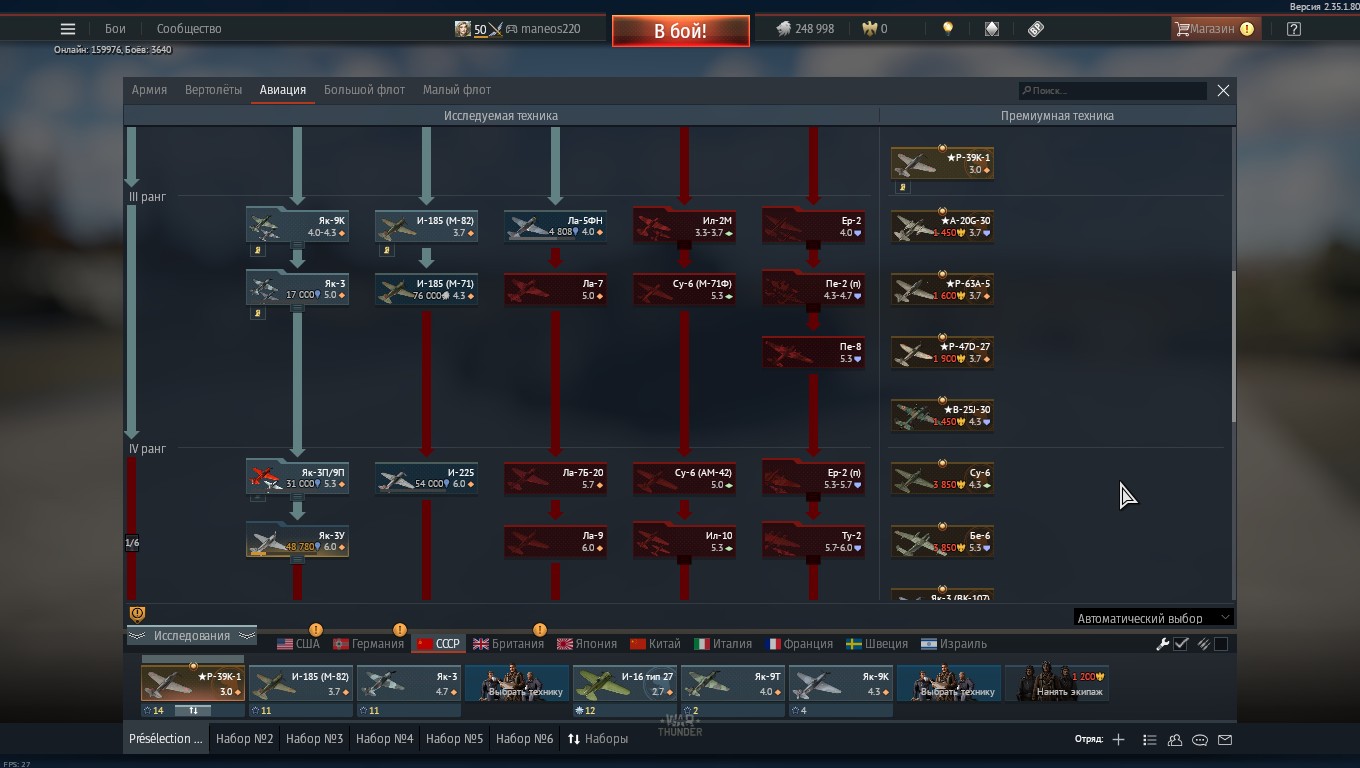1360x768 pixels.
Task: Select И-16 тип 27 in the crew slotbar
Action: click(625, 683)
